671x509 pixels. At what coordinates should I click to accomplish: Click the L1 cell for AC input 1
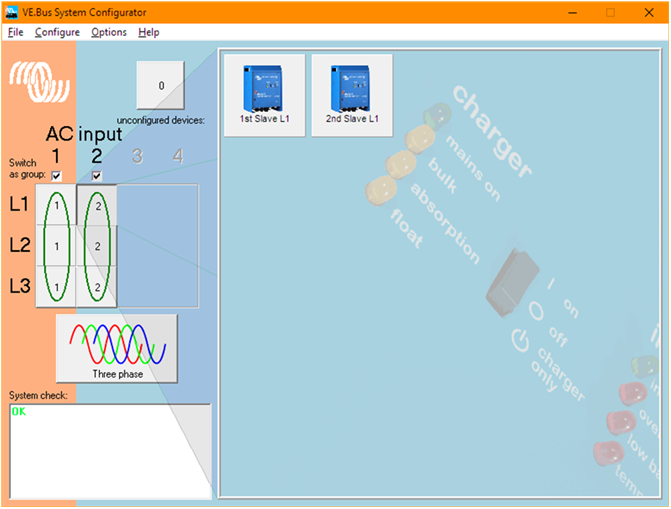[x=56, y=205]
